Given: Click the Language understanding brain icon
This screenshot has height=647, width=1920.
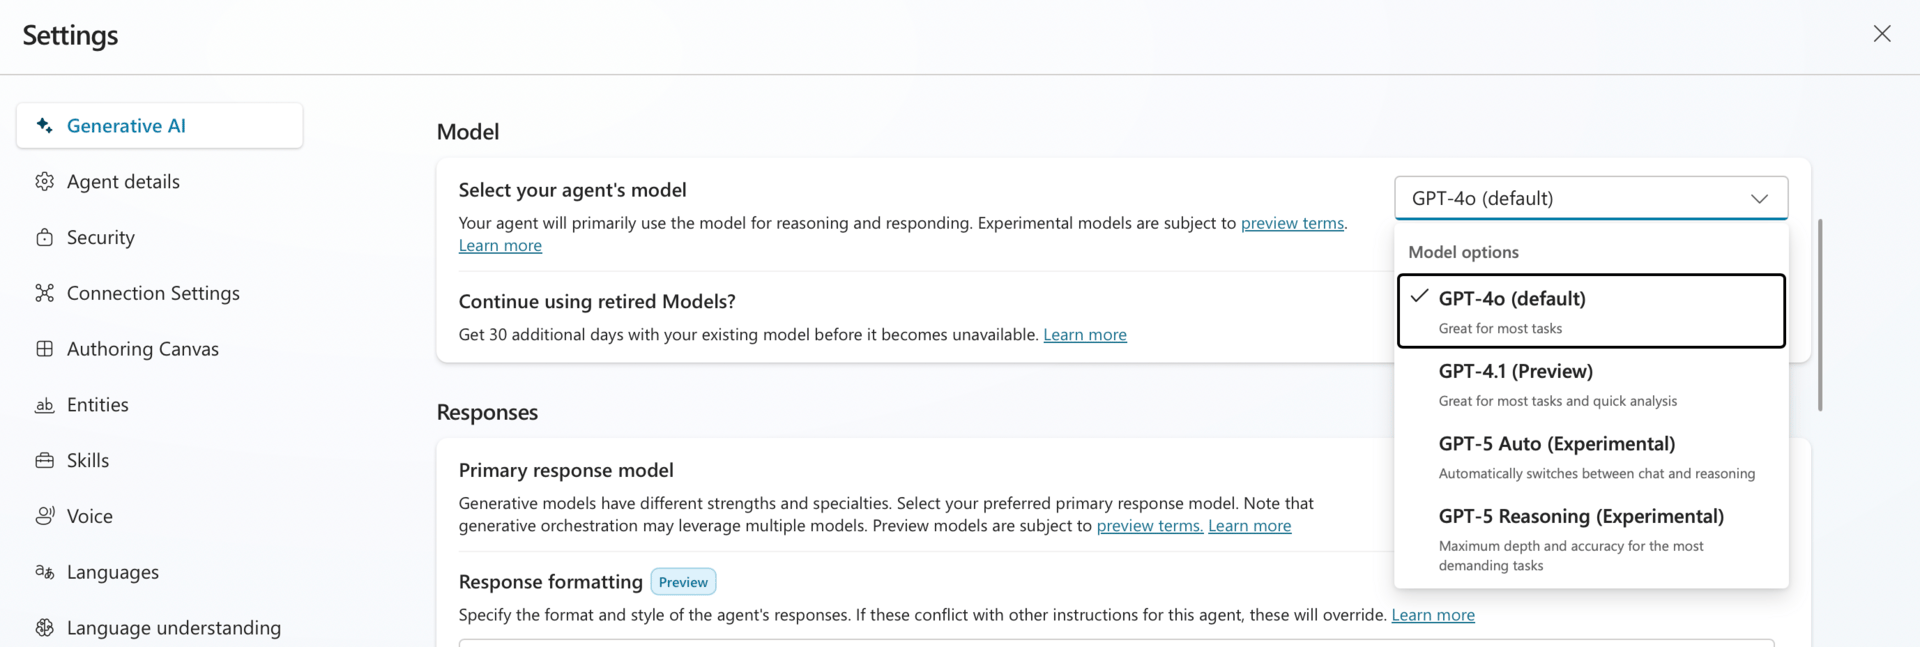Looking at the screenshot, I should click(x=44, y=628).
